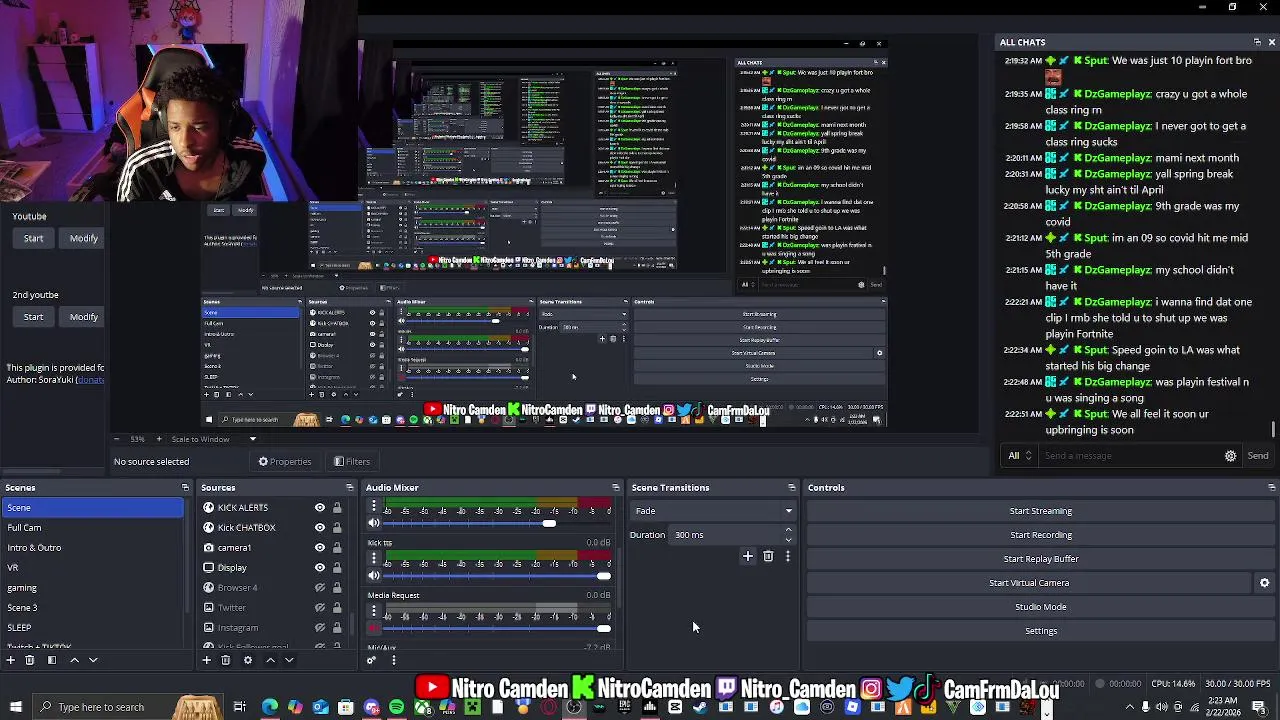Move the selected scene down

(93, 660)
